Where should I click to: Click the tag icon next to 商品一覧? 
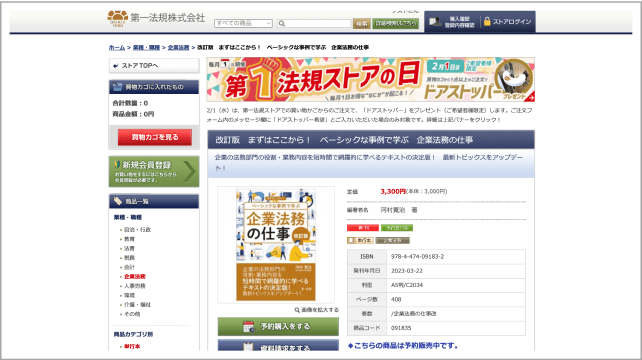point(118,201)
